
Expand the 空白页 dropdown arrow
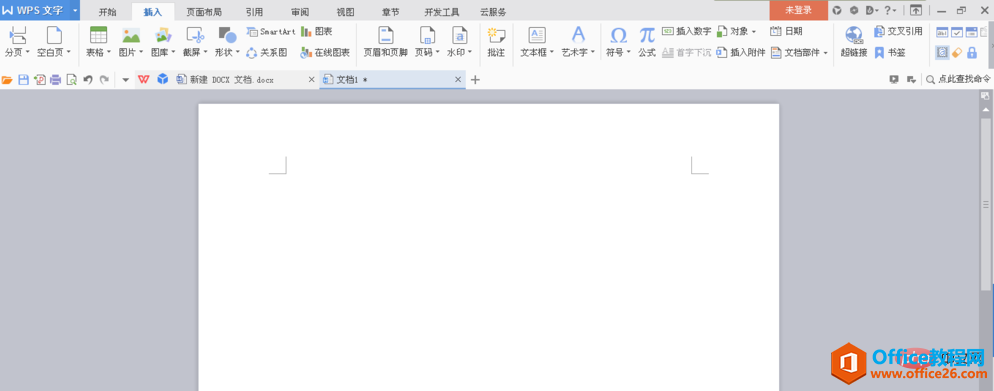(x=68, y=53)
